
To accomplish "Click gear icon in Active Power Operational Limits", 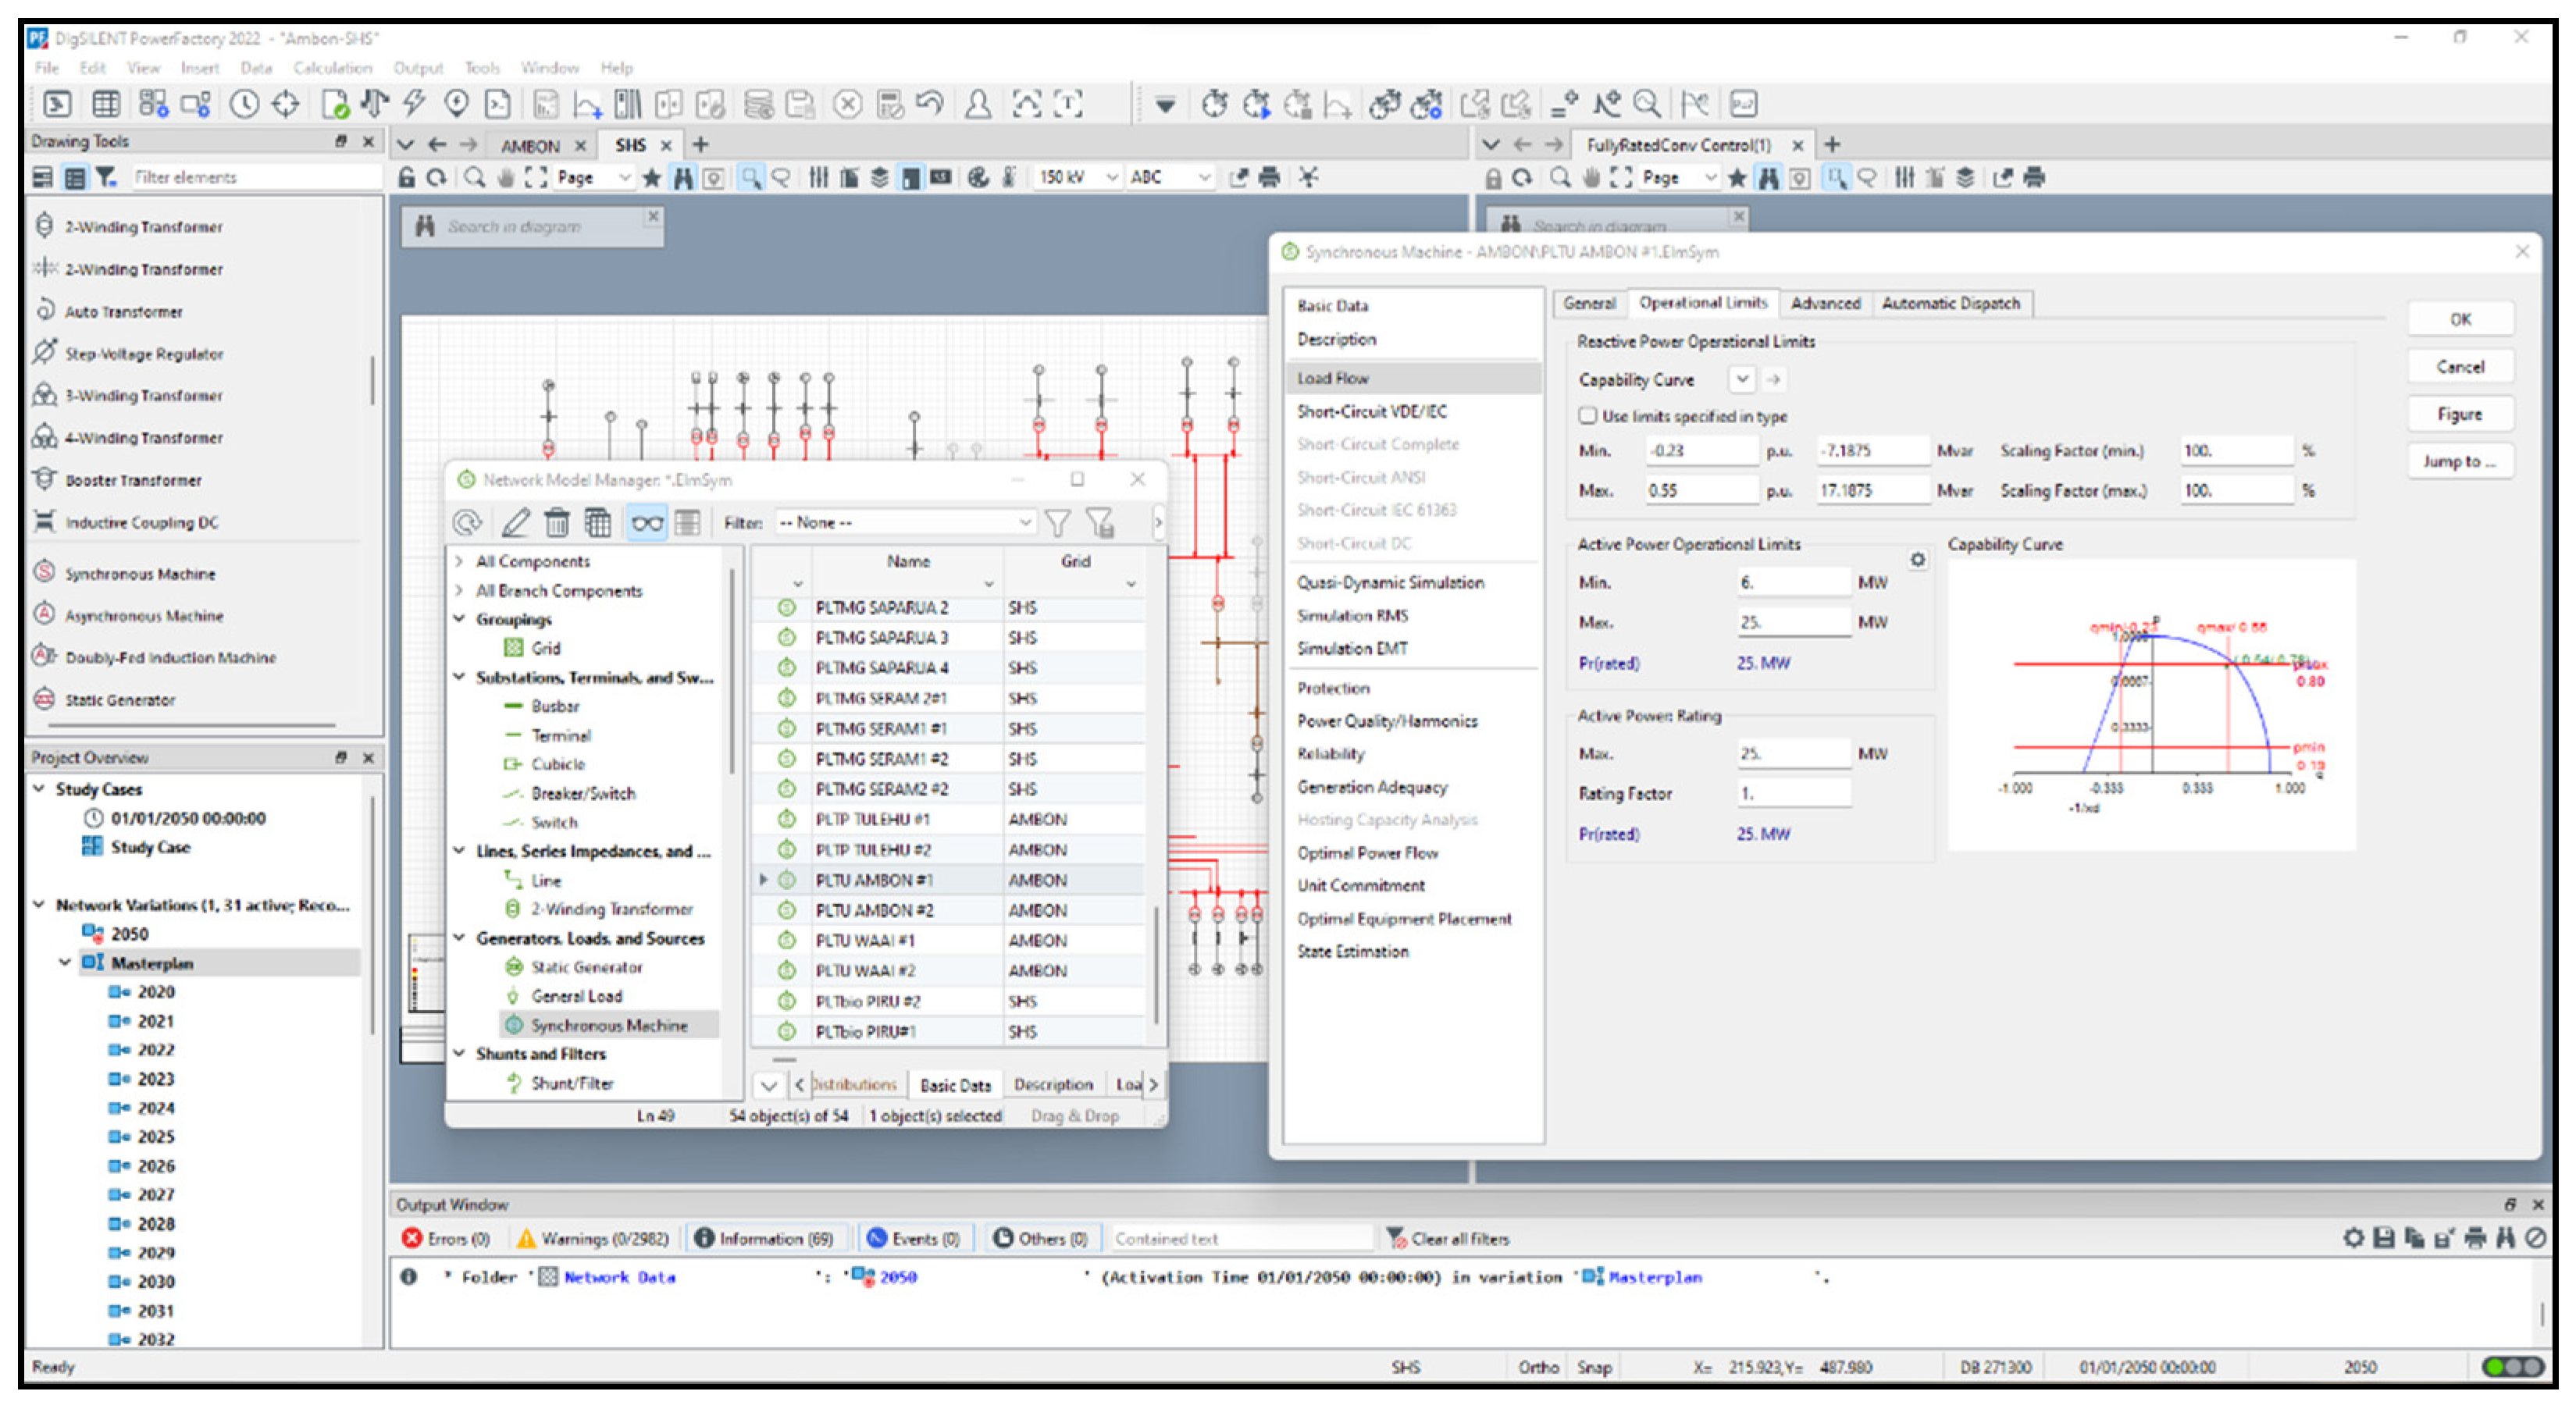I will (1917, 560).
